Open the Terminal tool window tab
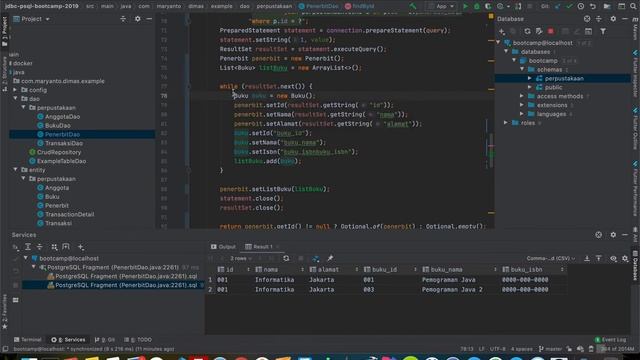Screen dimensions: 640x360 coord(28,340)
